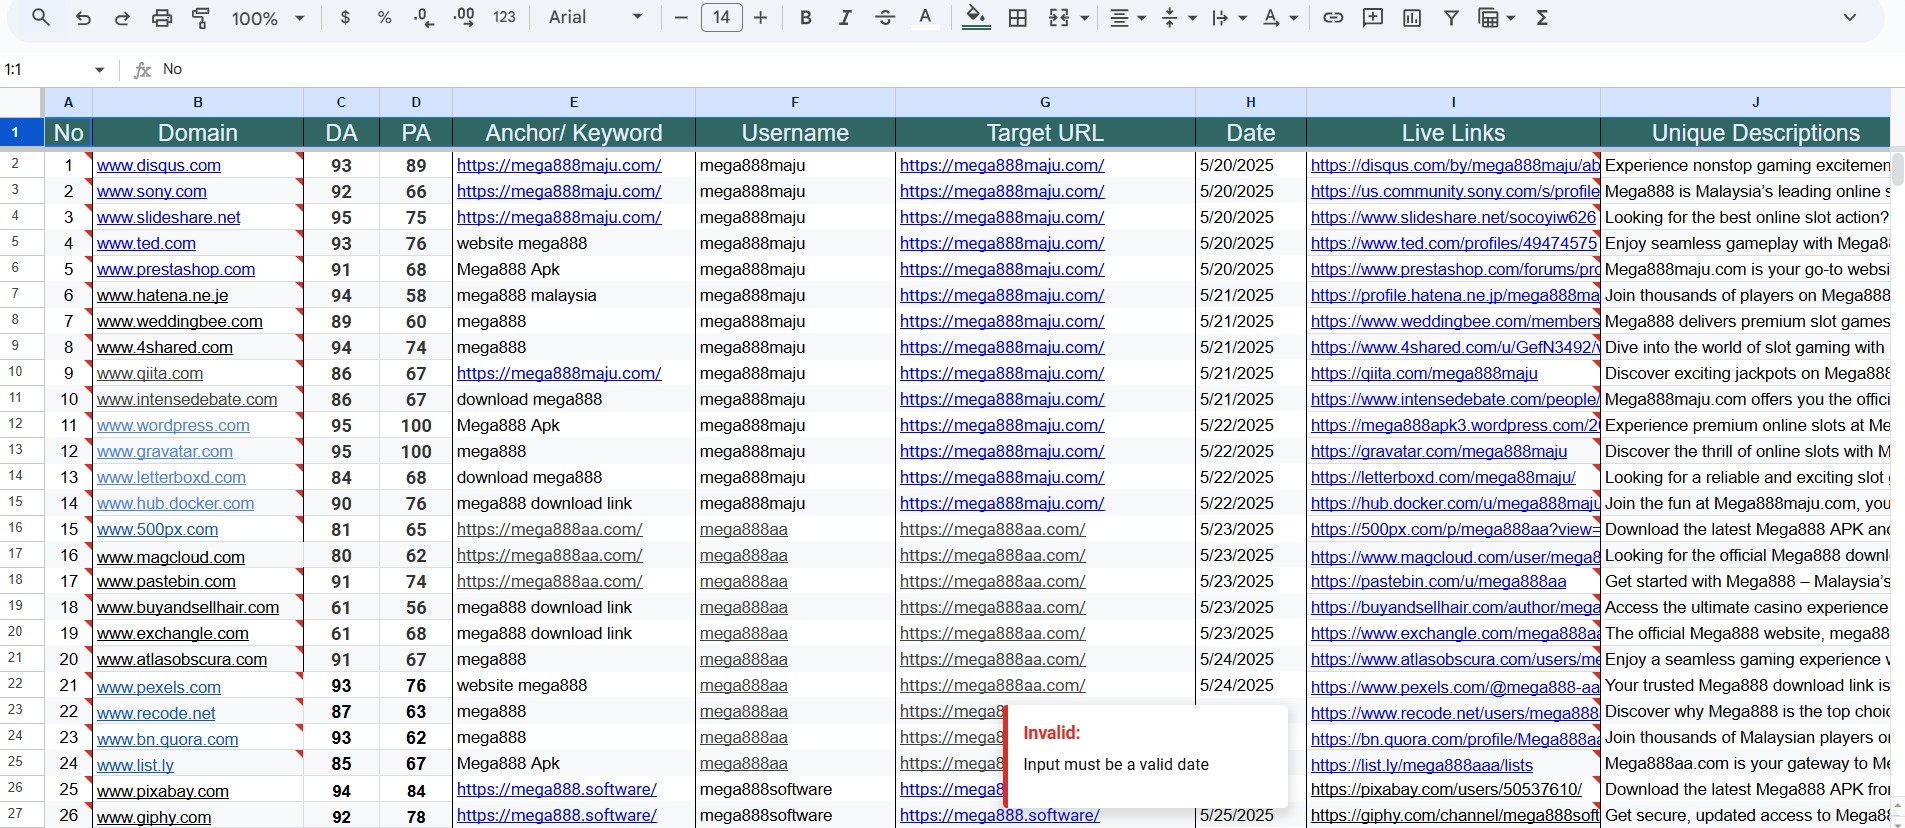Select row 12 header
This screenshot has width=1905, height=828.
click(22, 425)
